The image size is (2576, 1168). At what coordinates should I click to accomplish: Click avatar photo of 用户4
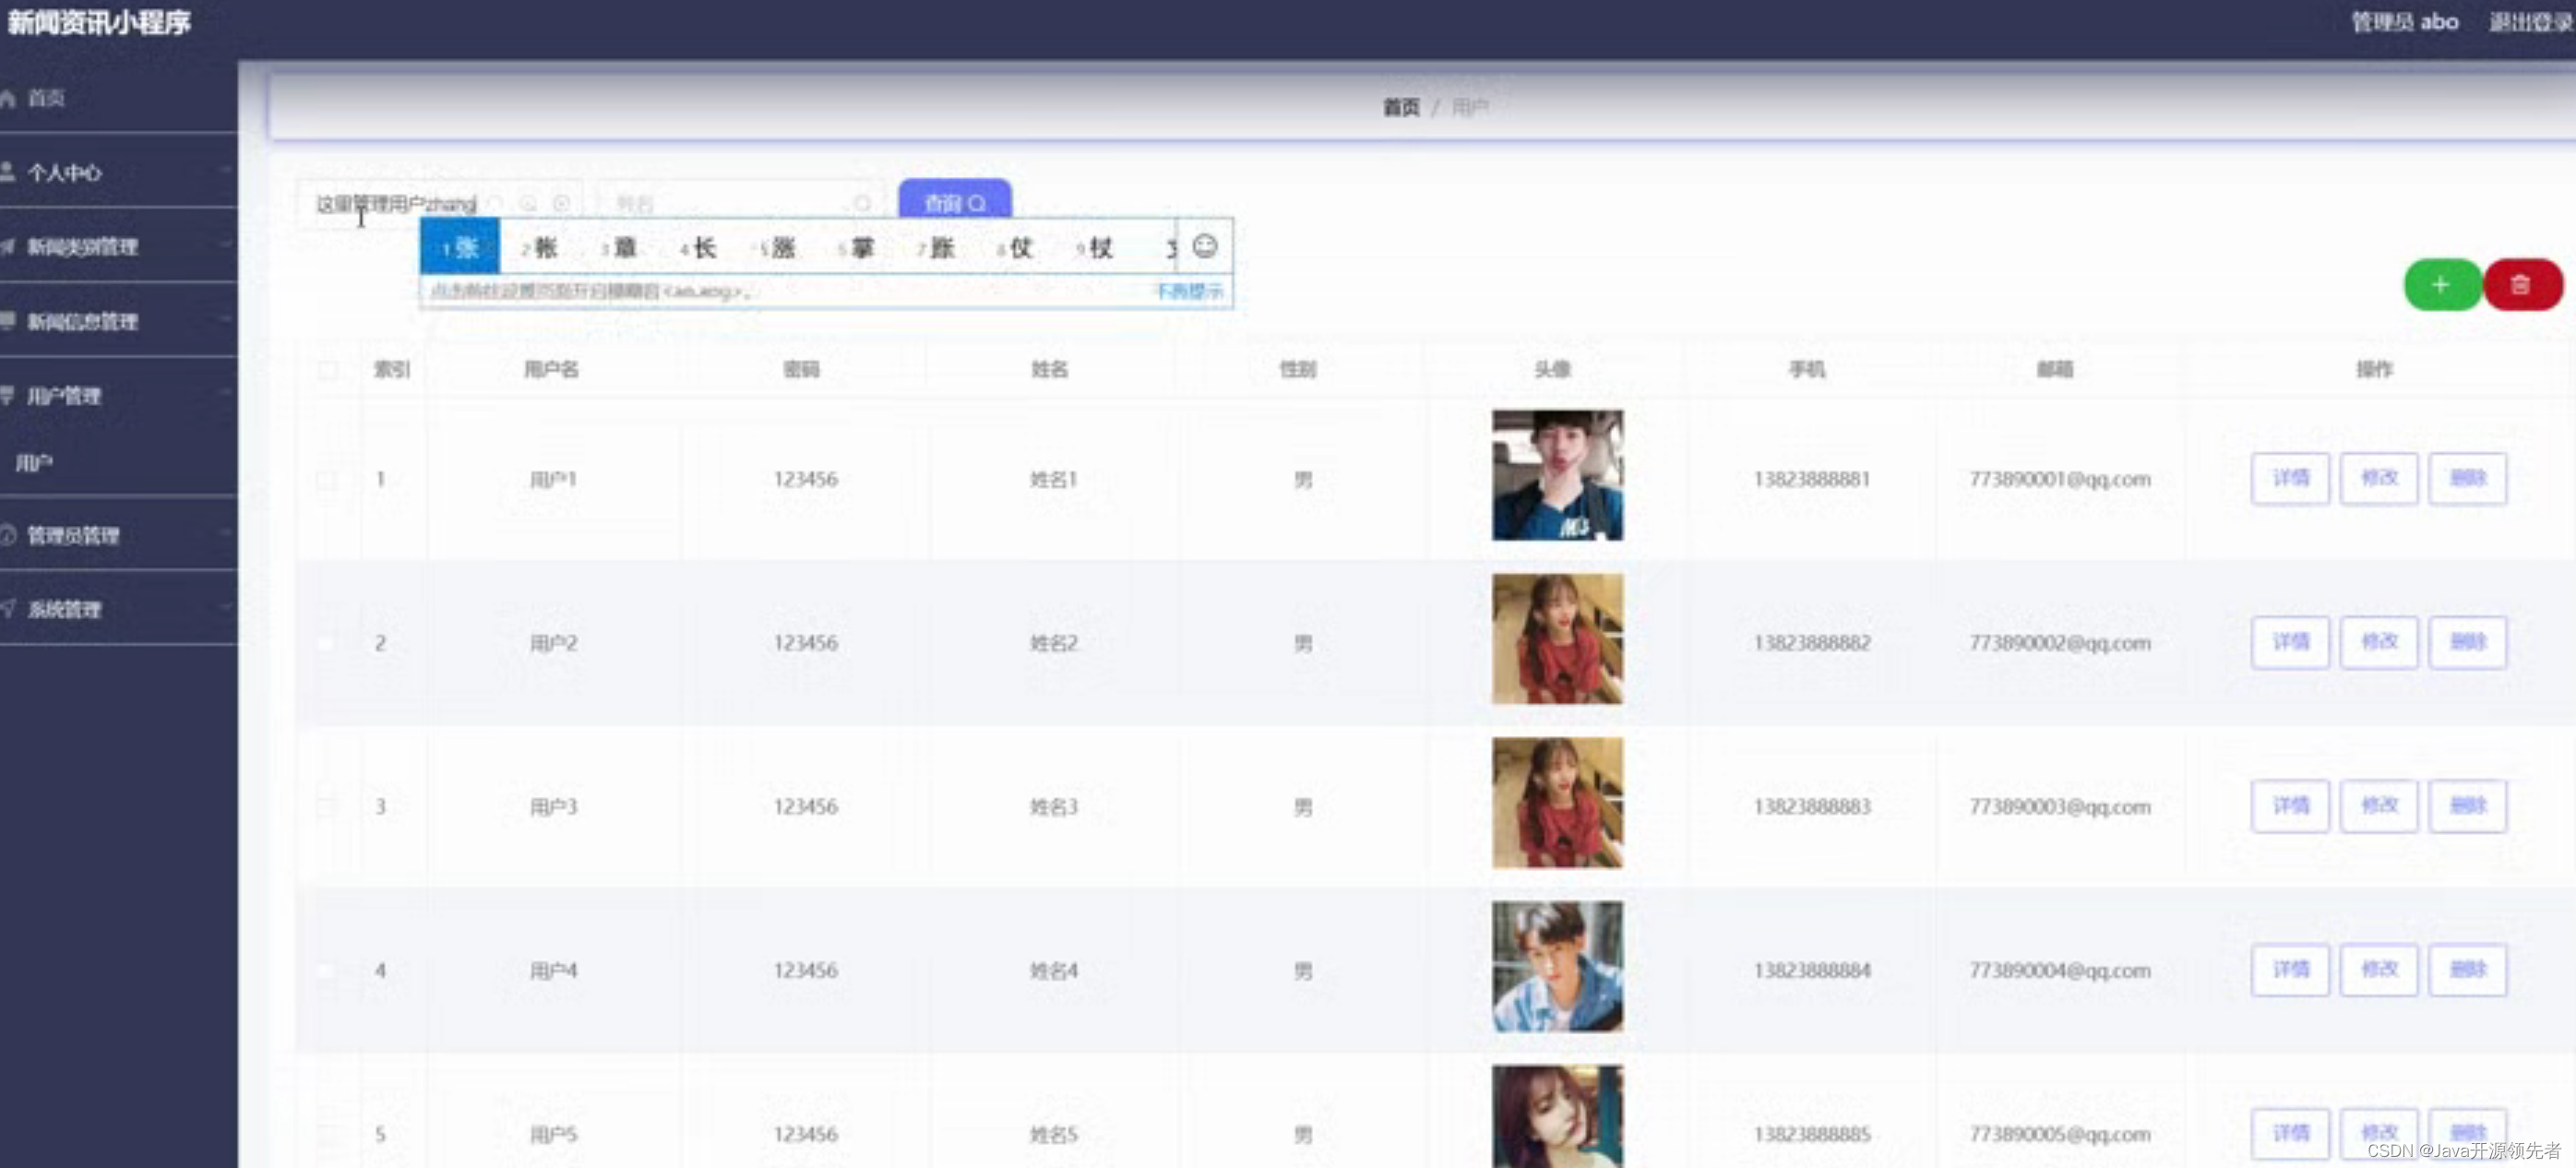[1557, 967]
